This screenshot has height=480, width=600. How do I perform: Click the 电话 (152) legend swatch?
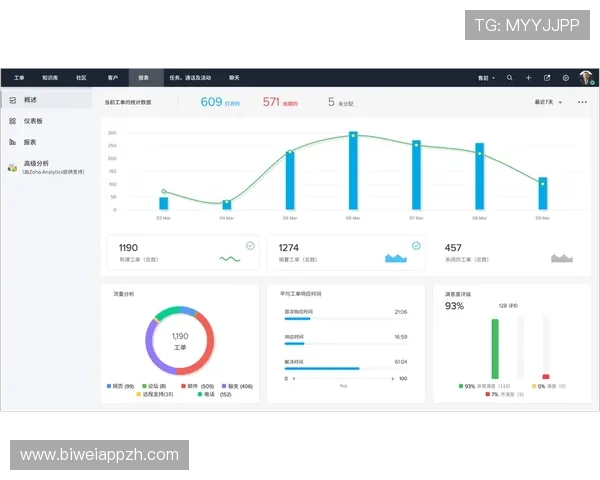point(200,394)
